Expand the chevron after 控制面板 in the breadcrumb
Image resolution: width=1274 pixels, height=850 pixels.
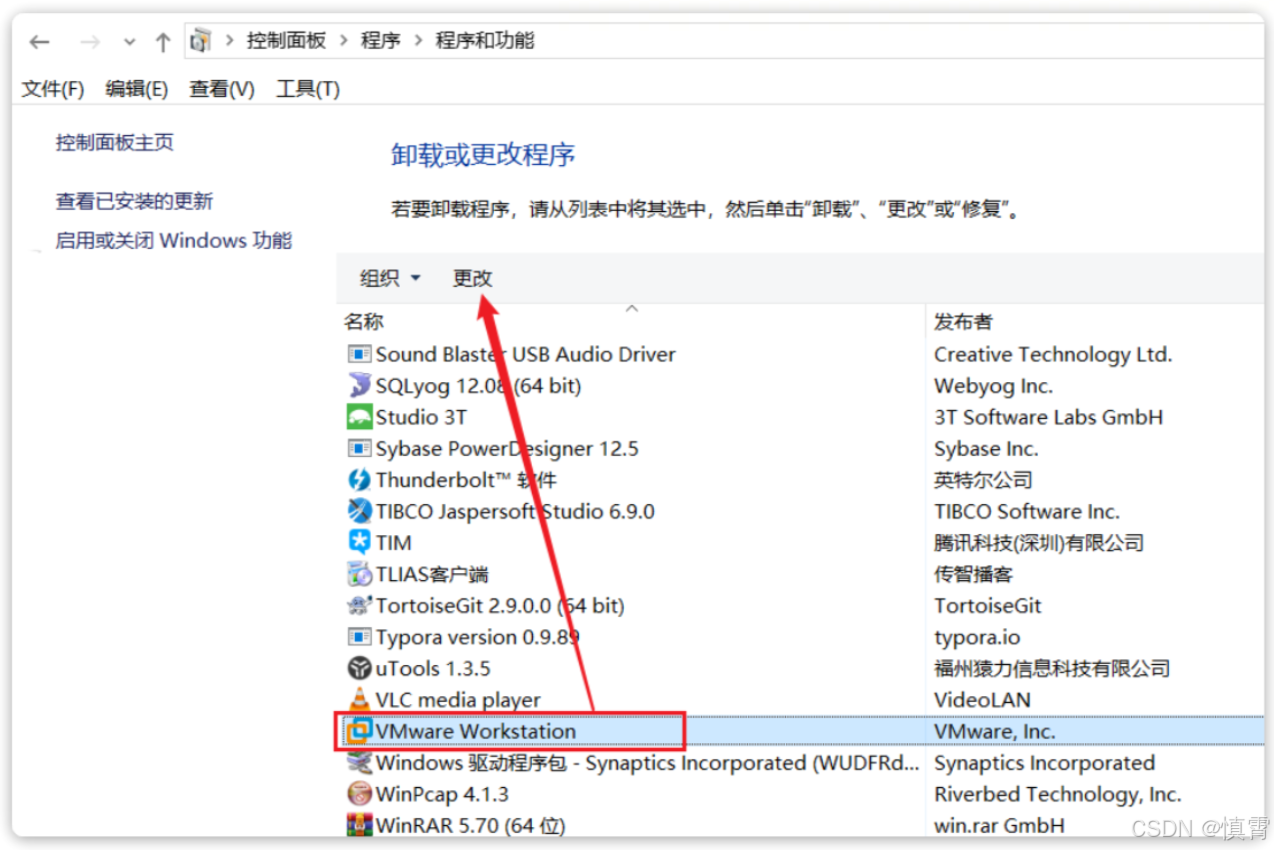344,41
